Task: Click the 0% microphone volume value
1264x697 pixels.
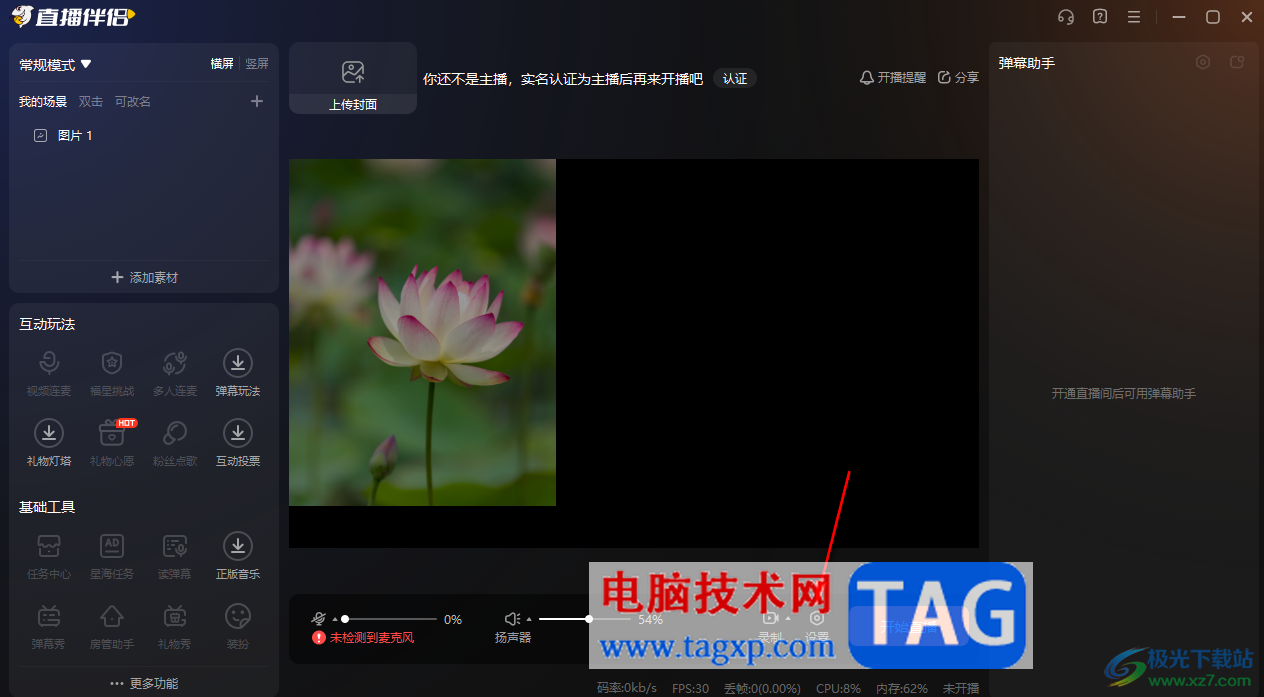Action: pyautogui.click(x=453, y=620)
